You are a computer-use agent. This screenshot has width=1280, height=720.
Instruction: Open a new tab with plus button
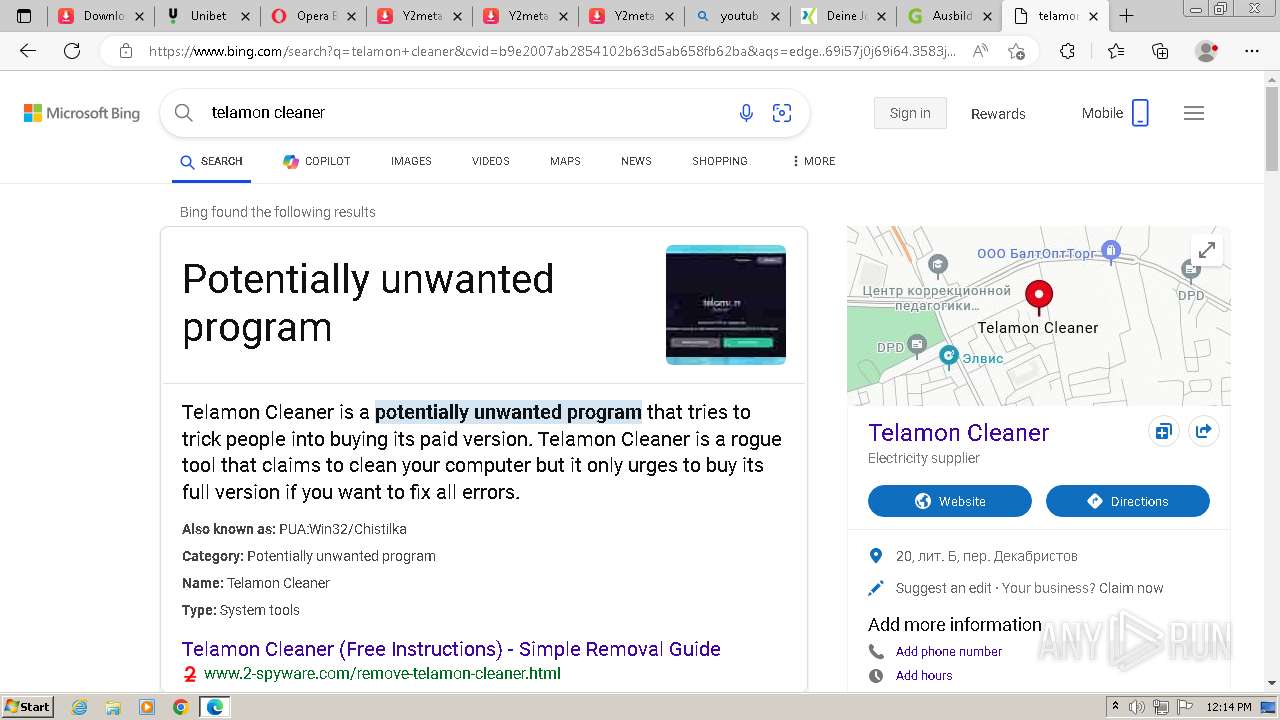1126,16
